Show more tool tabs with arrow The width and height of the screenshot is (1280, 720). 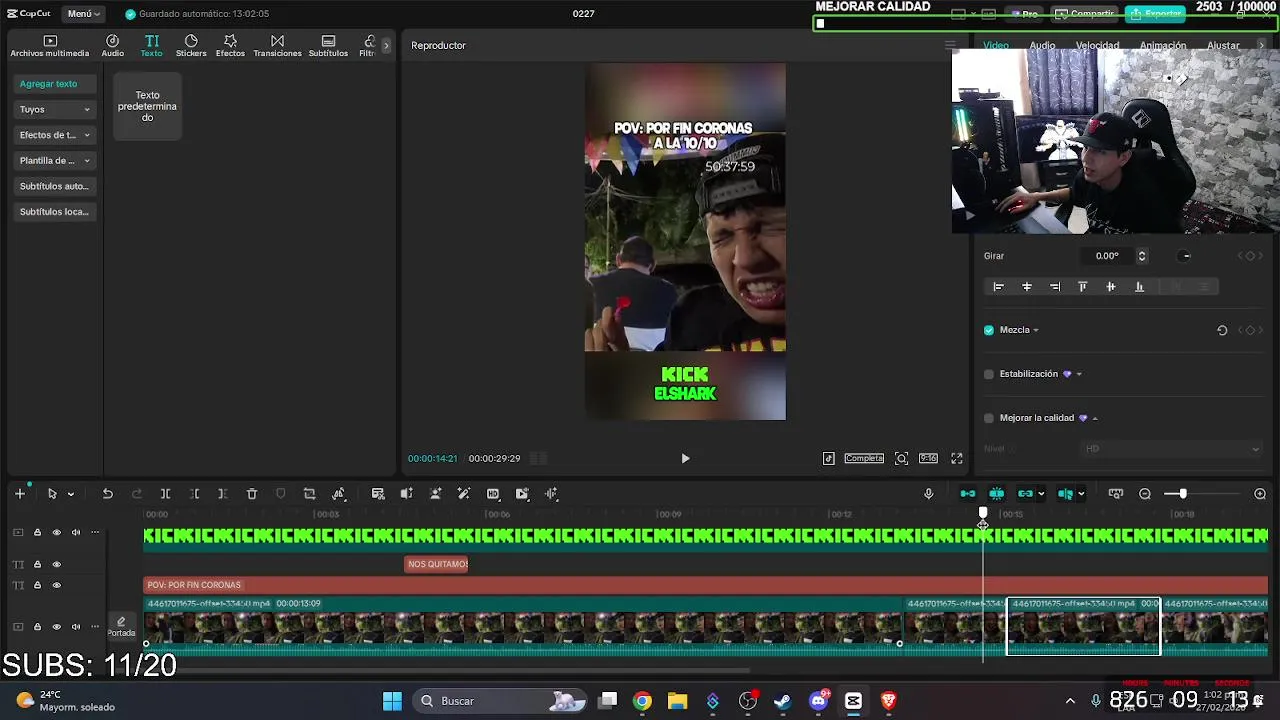[x=386, y=46]
